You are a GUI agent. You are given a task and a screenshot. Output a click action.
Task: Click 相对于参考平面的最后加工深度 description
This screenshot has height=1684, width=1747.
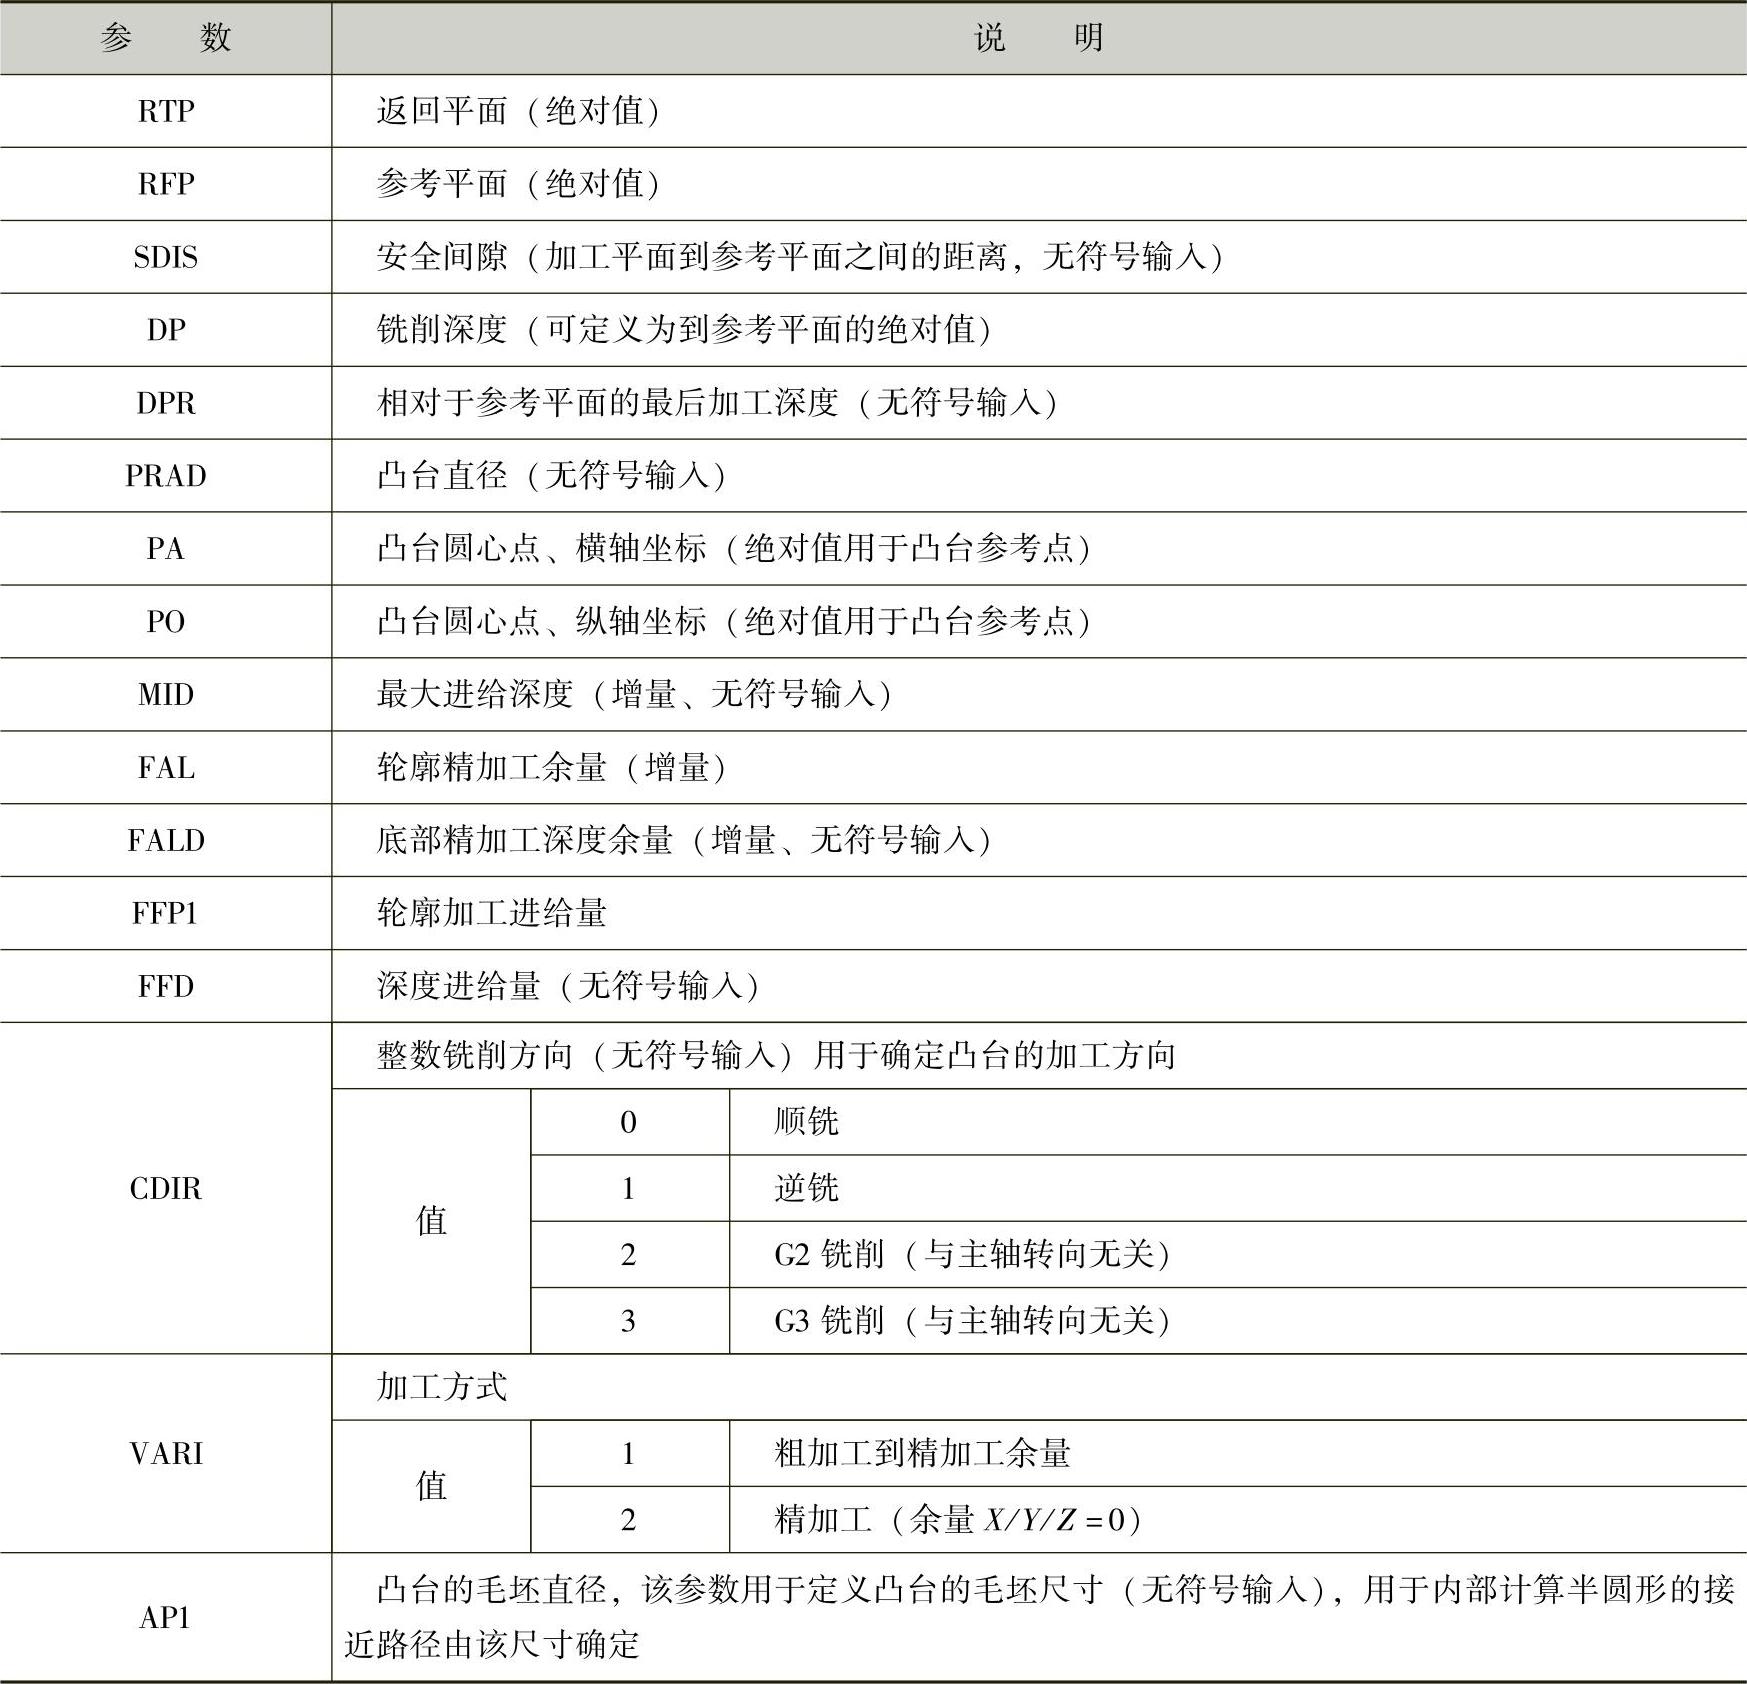click(x=718, y=403)
